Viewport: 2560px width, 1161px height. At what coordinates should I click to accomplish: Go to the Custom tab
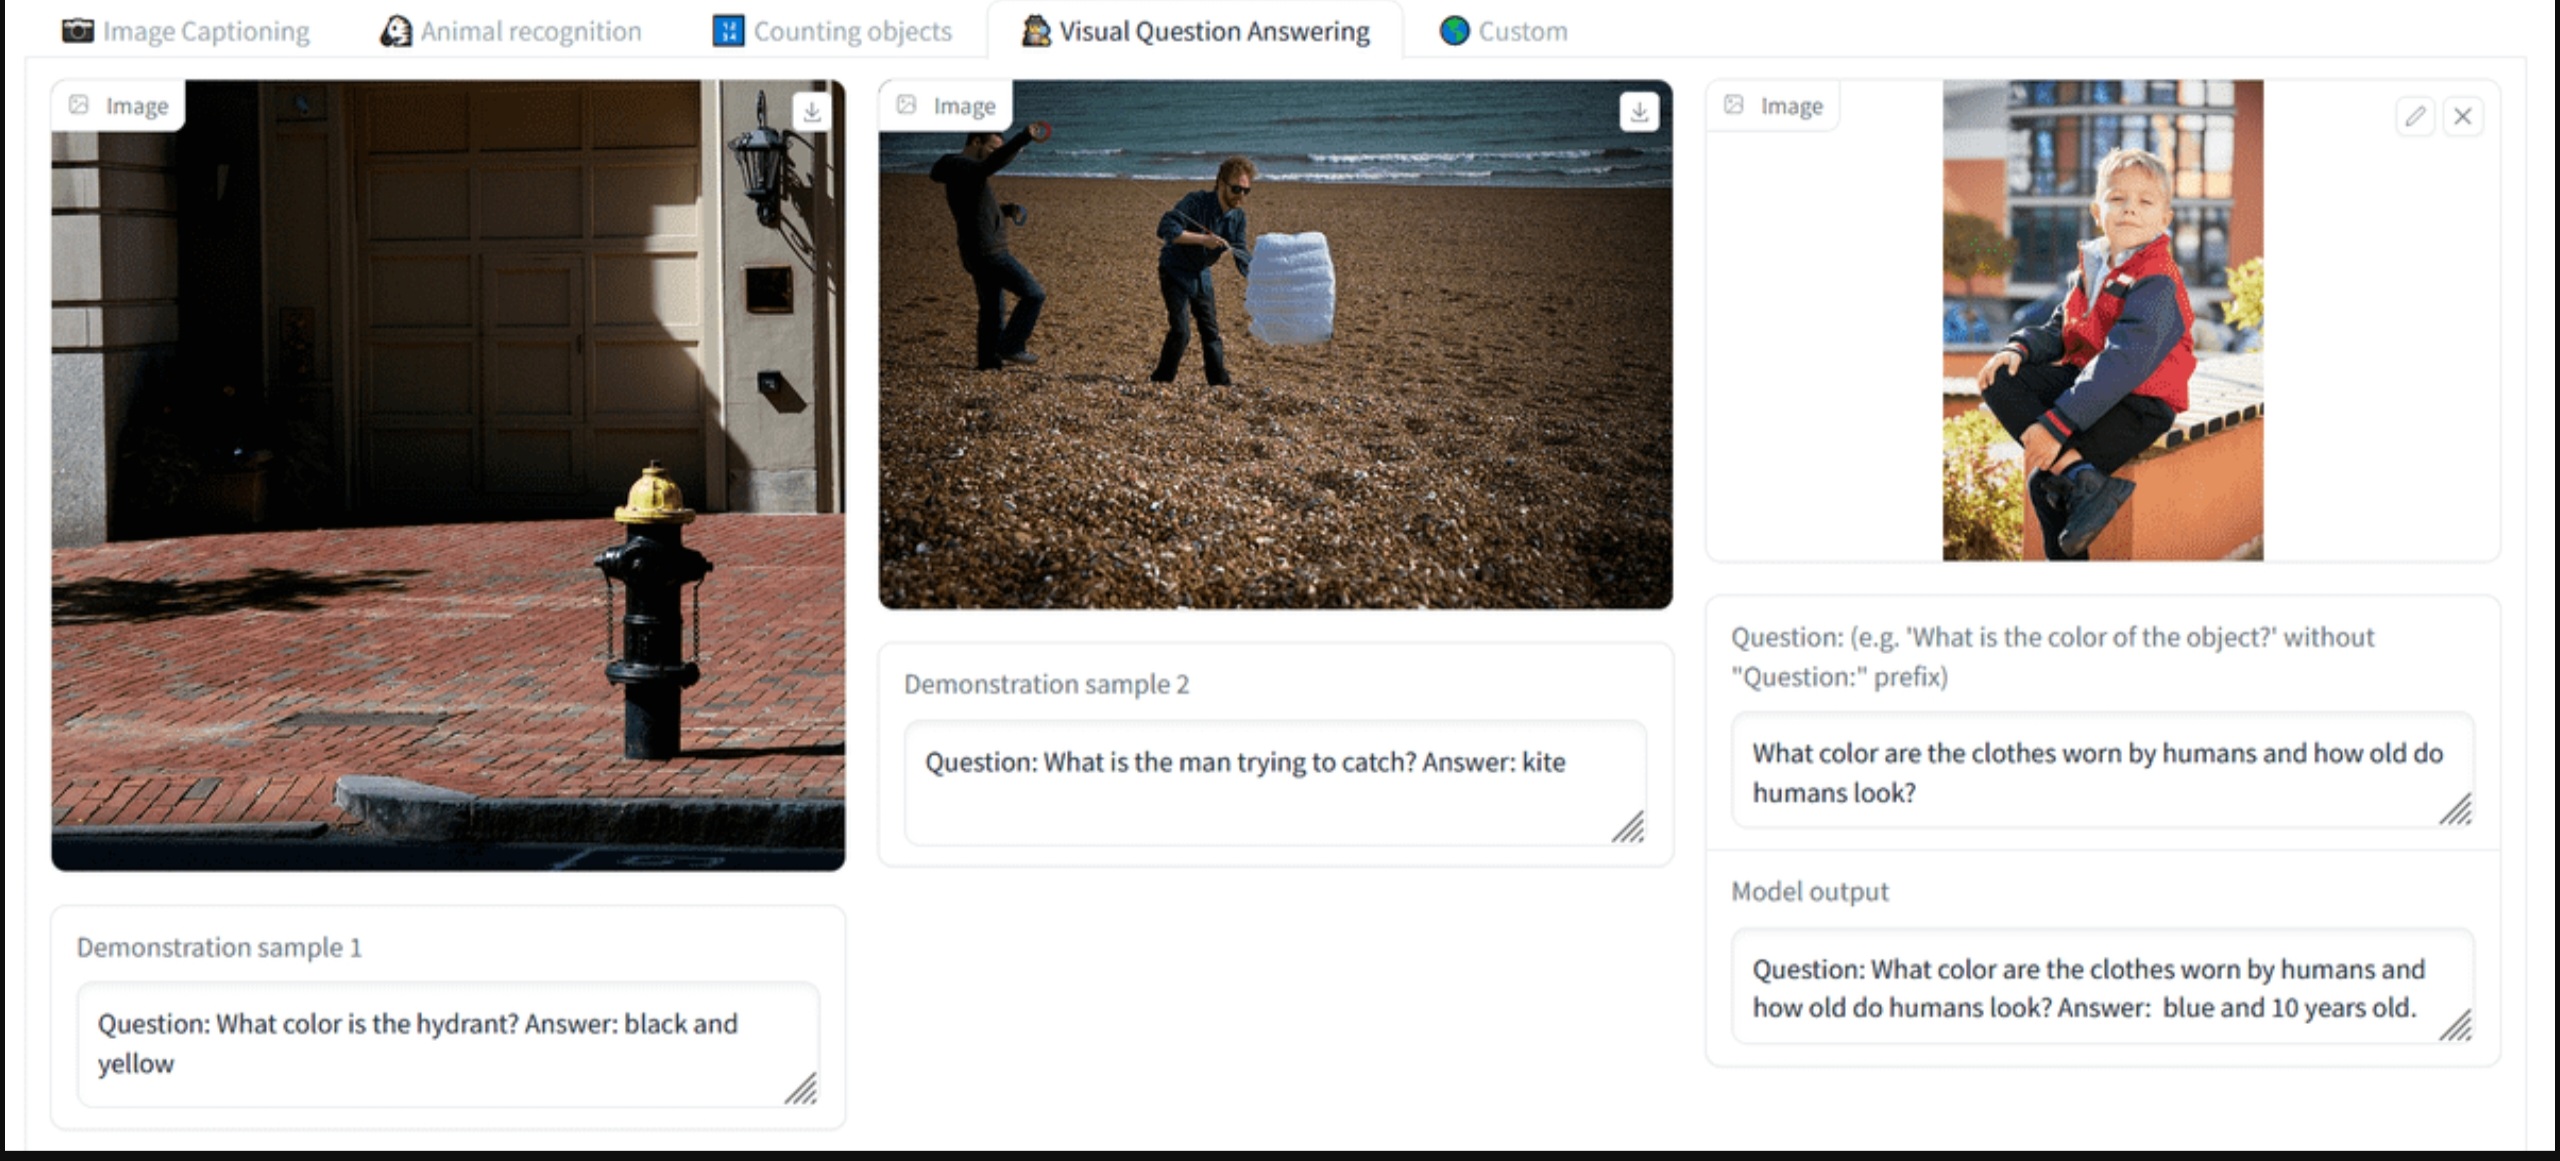[1522, 31]
